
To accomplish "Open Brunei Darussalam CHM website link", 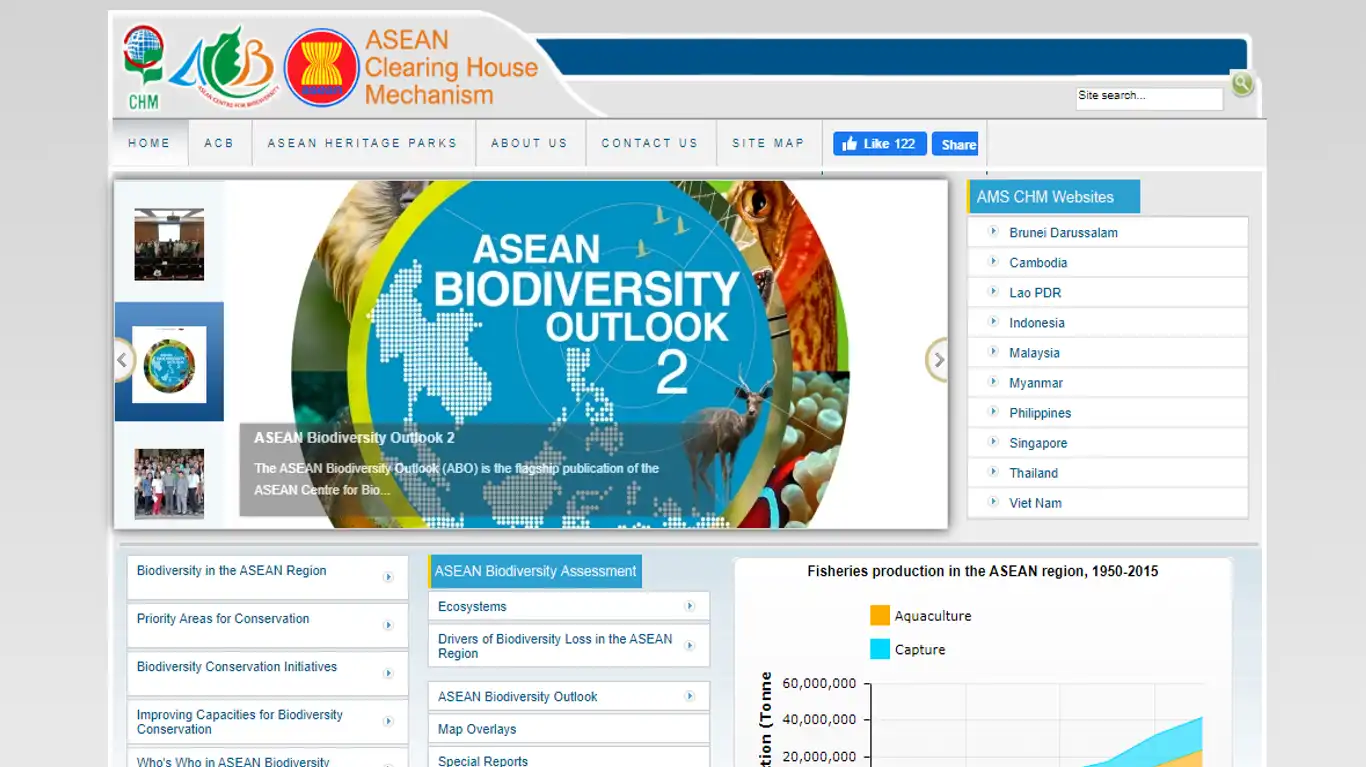I will pyautogui.click(x=1063, y=233).
